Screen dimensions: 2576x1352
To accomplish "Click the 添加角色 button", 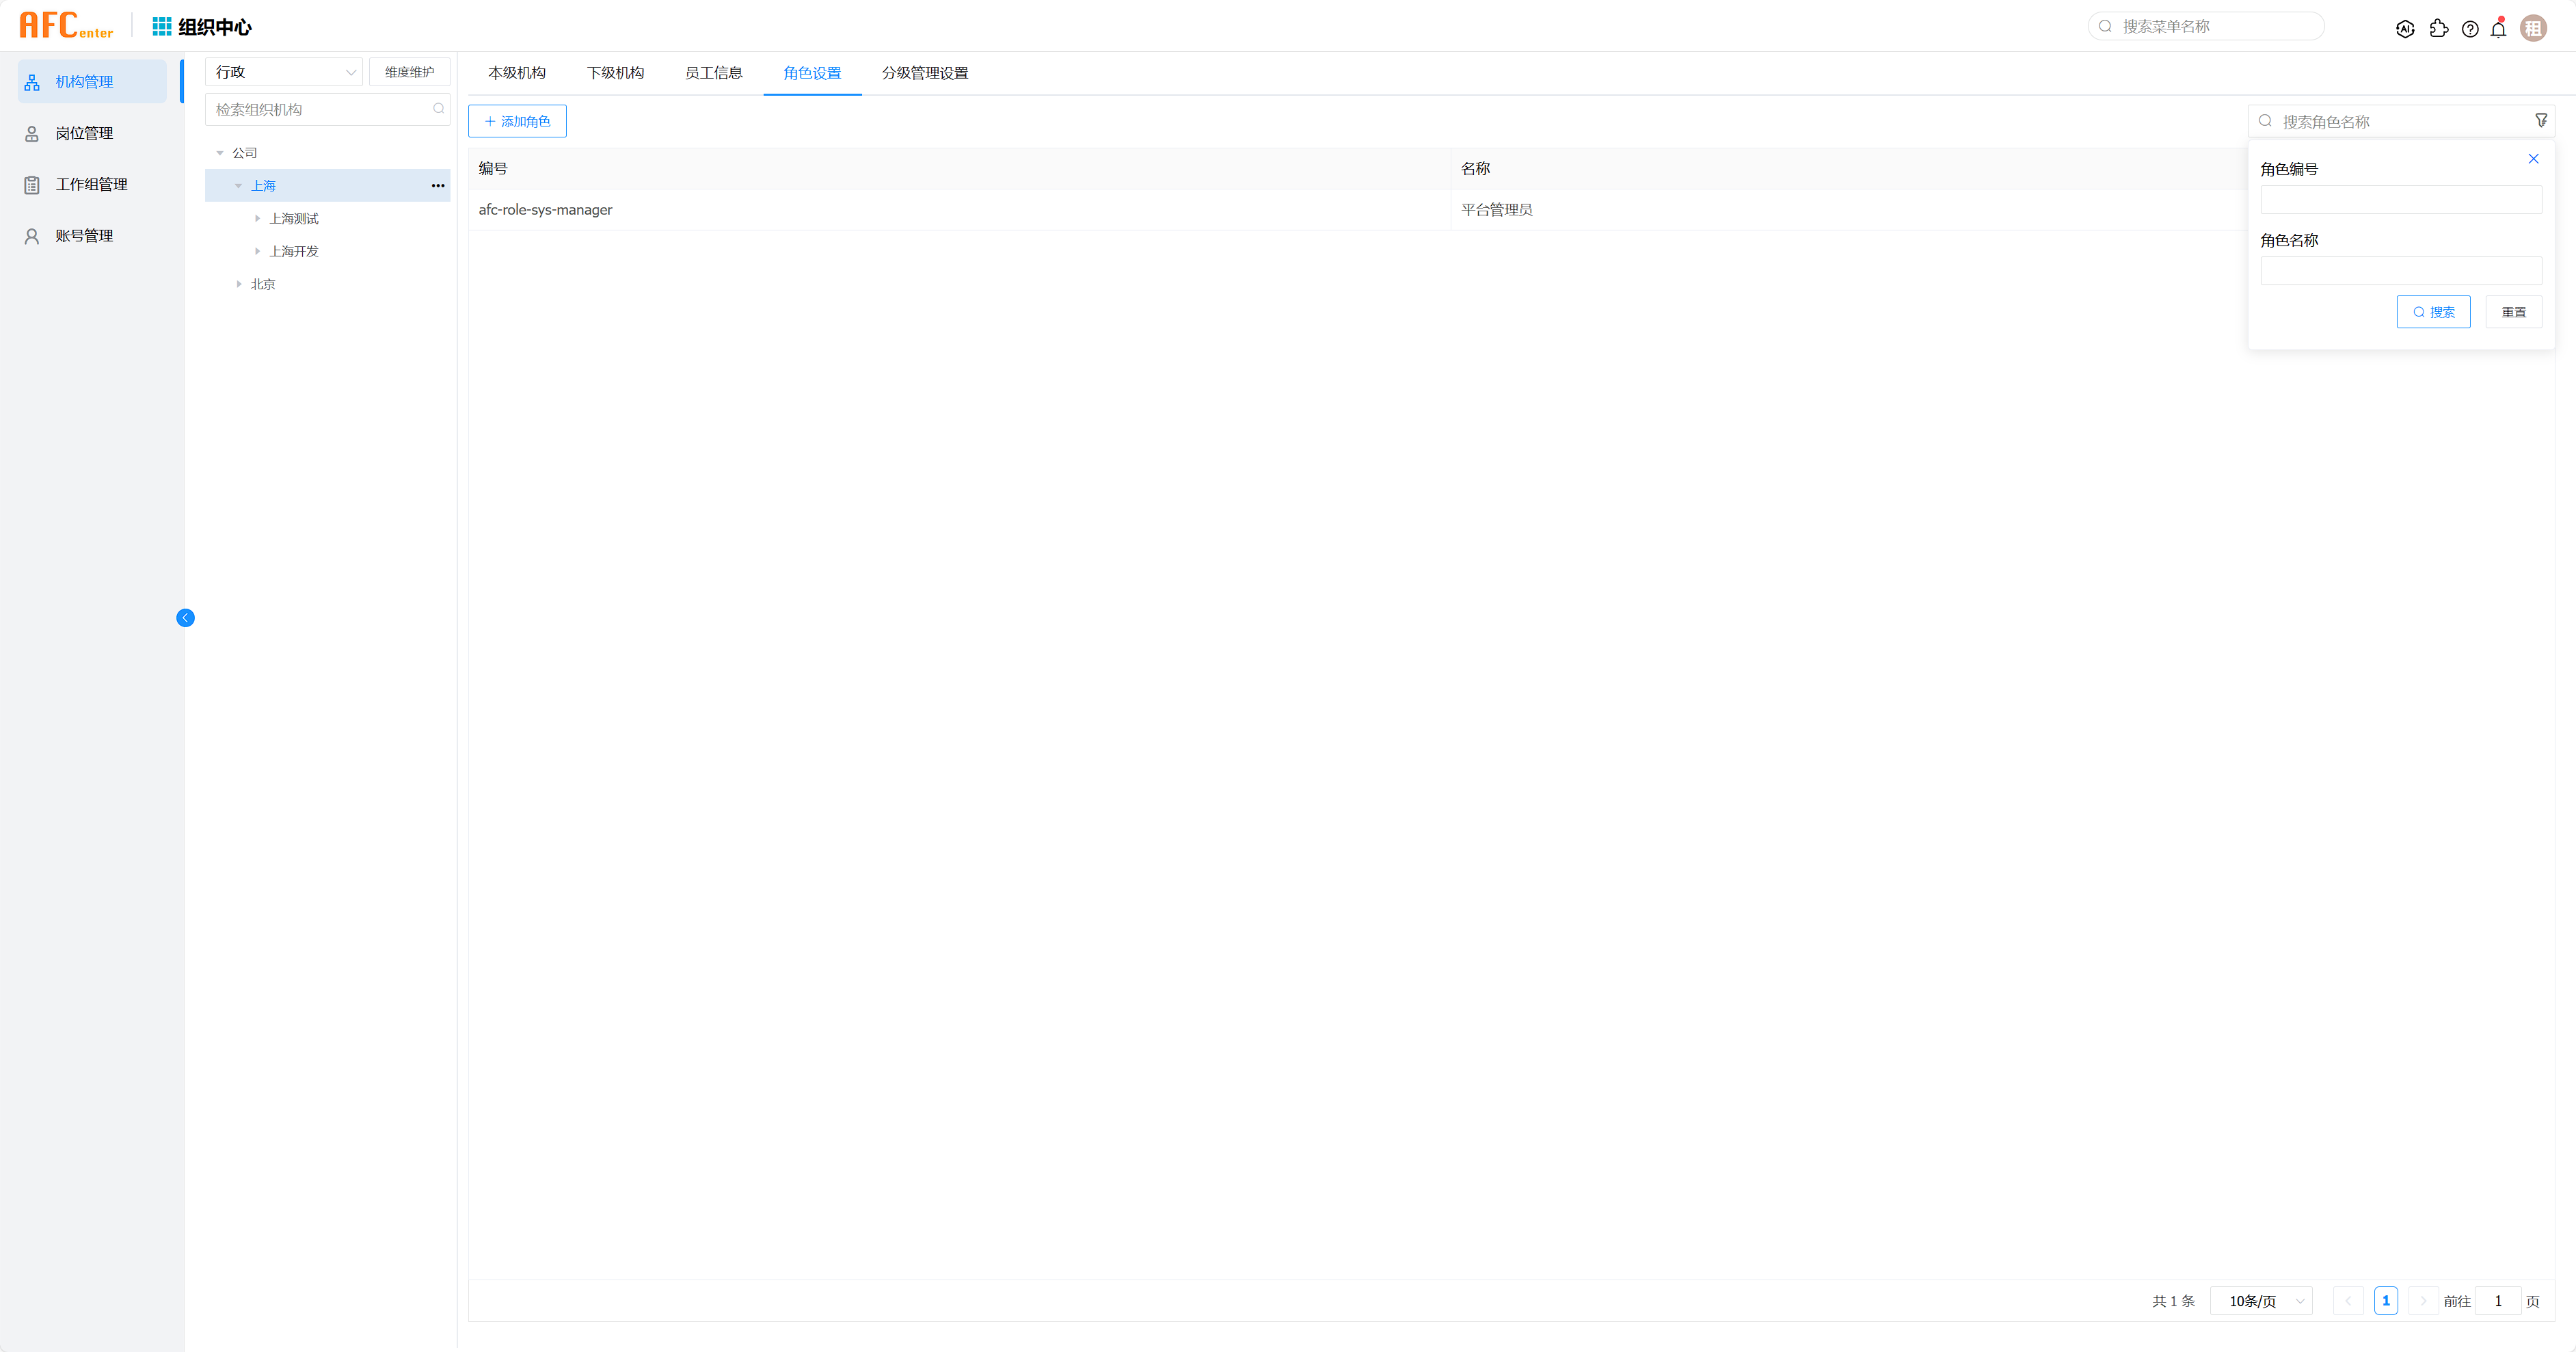I will [517, 121].
